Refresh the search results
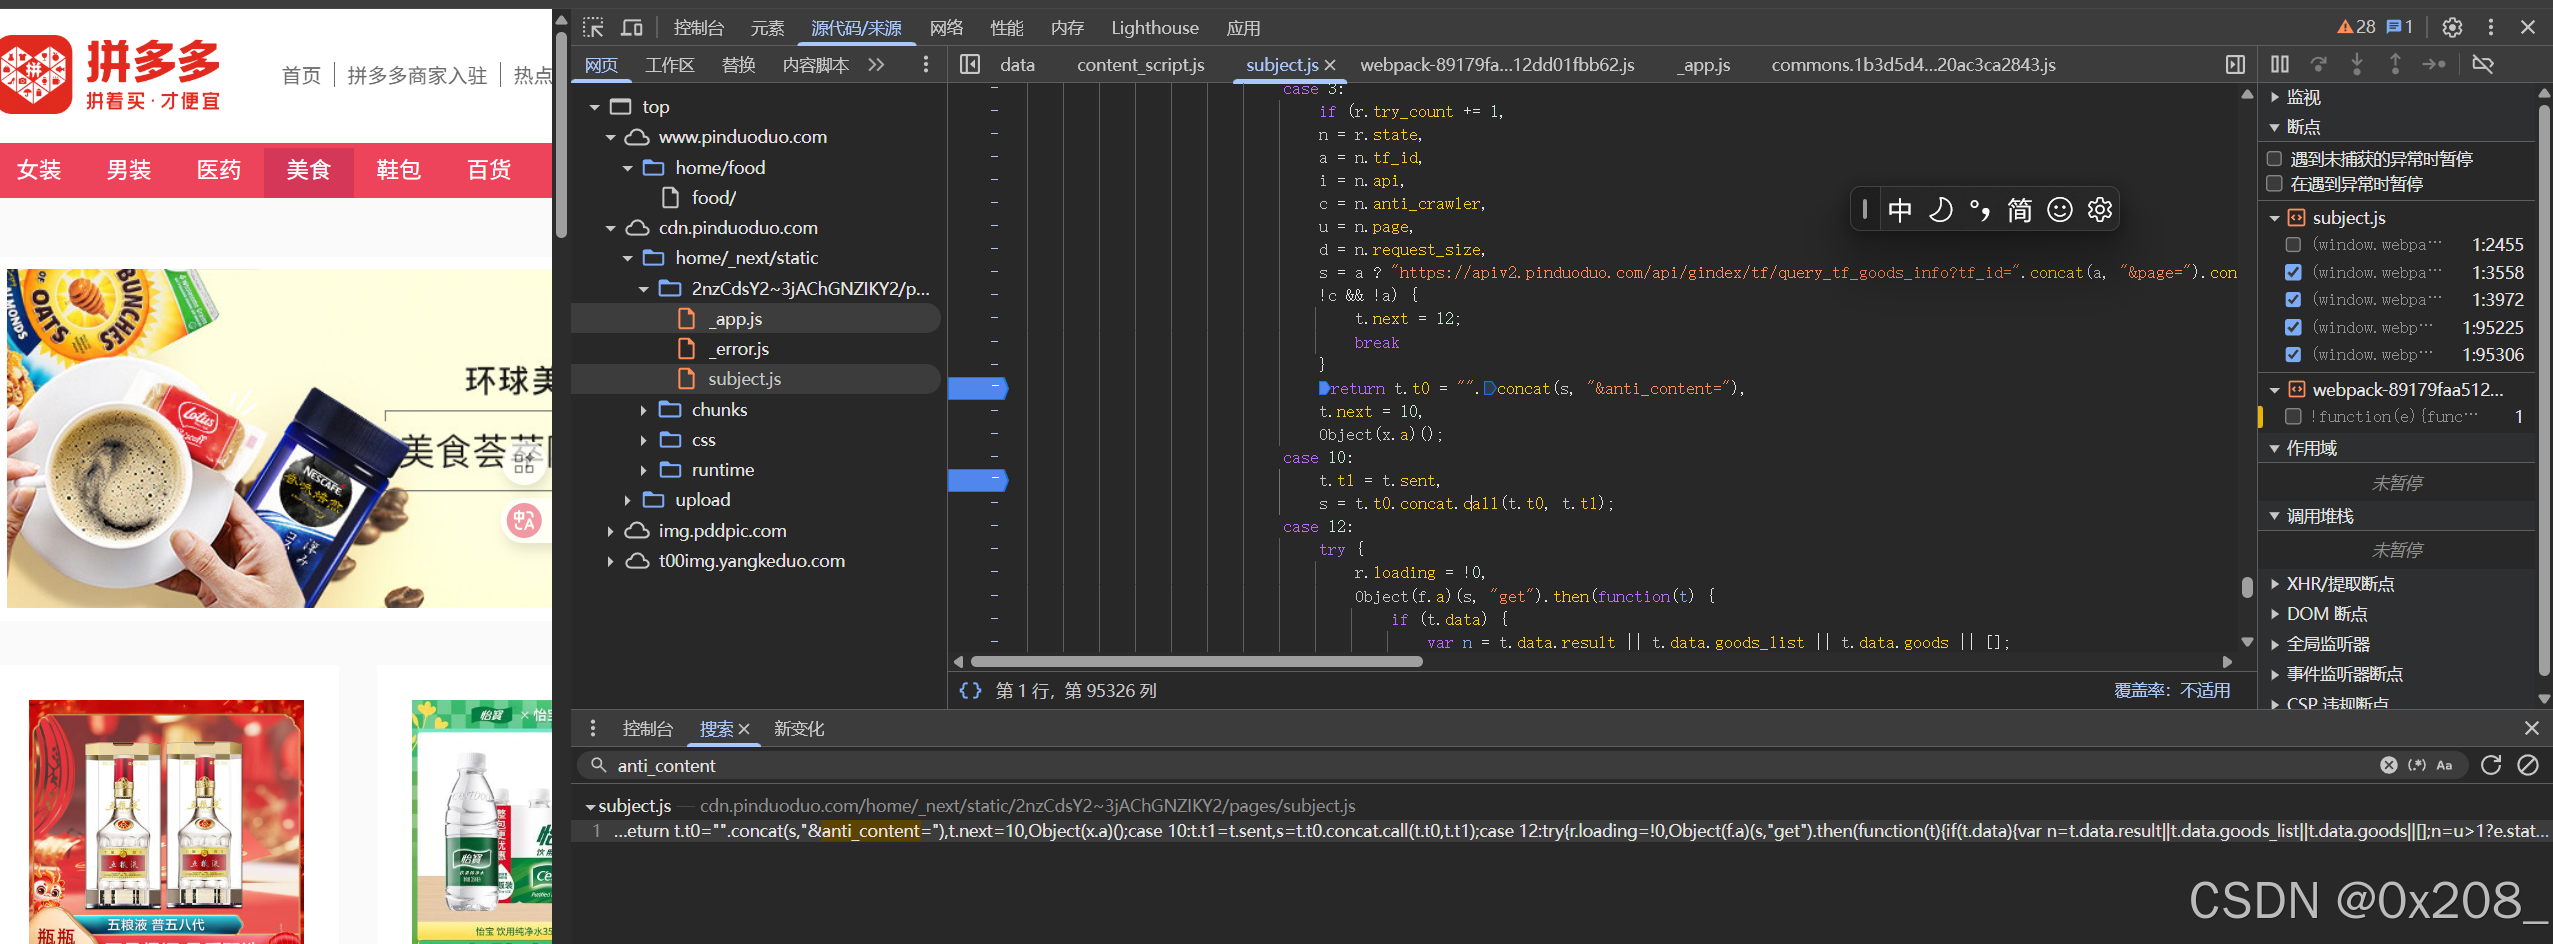The height and width of the screenshot is (944, 2553). click(x=2491, y=765)
